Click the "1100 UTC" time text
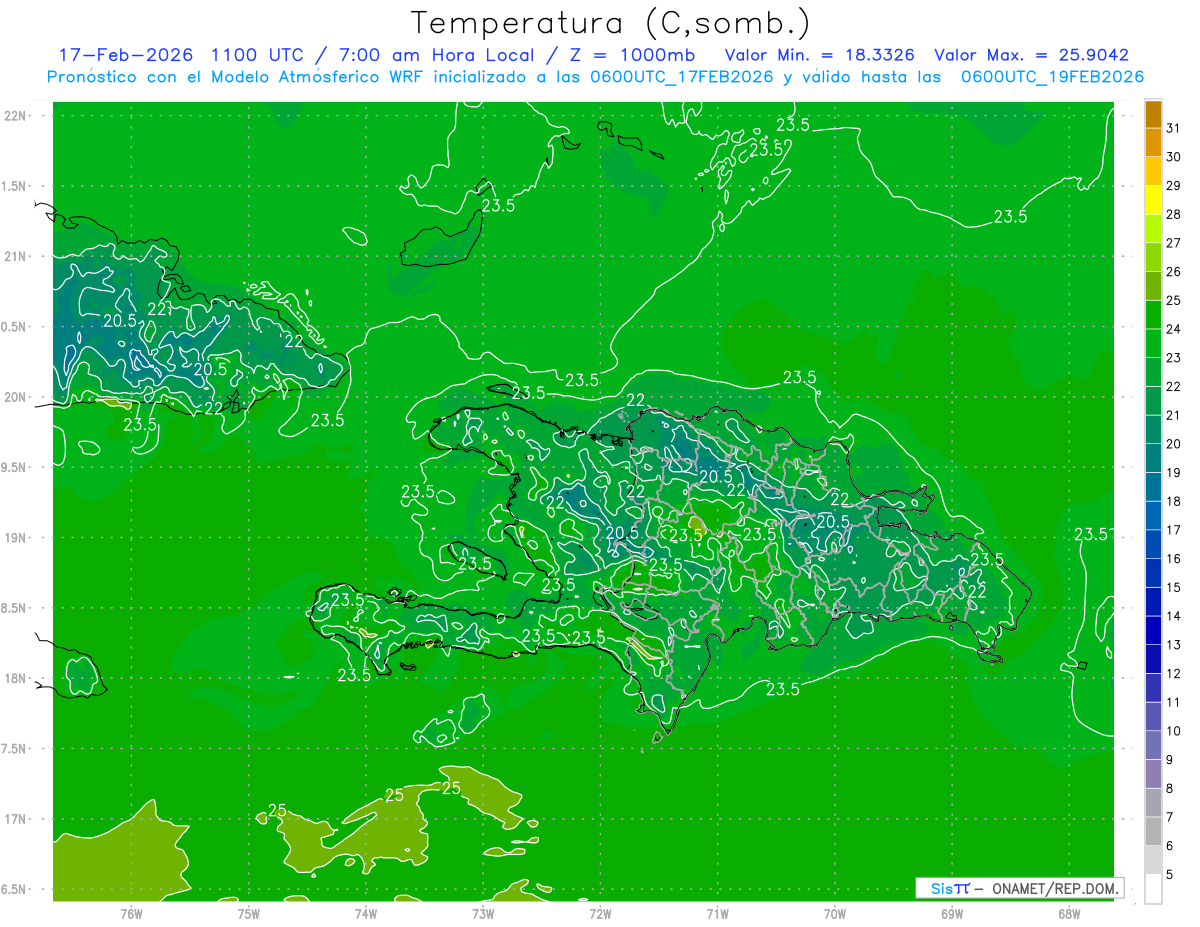This screenshot has width=1200, height=927. [x=259, y=55]
